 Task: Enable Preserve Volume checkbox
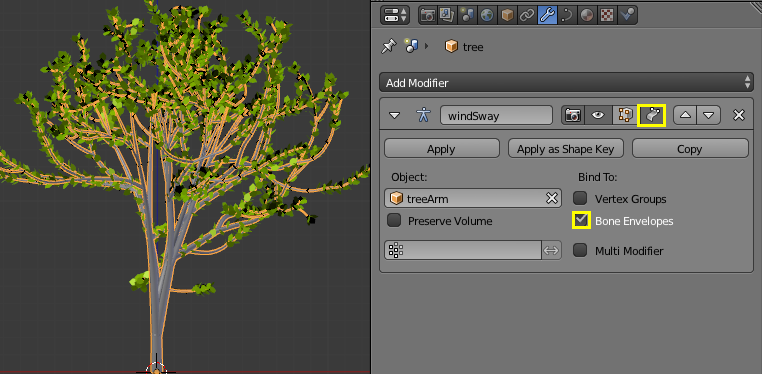[x=394, y=221]
